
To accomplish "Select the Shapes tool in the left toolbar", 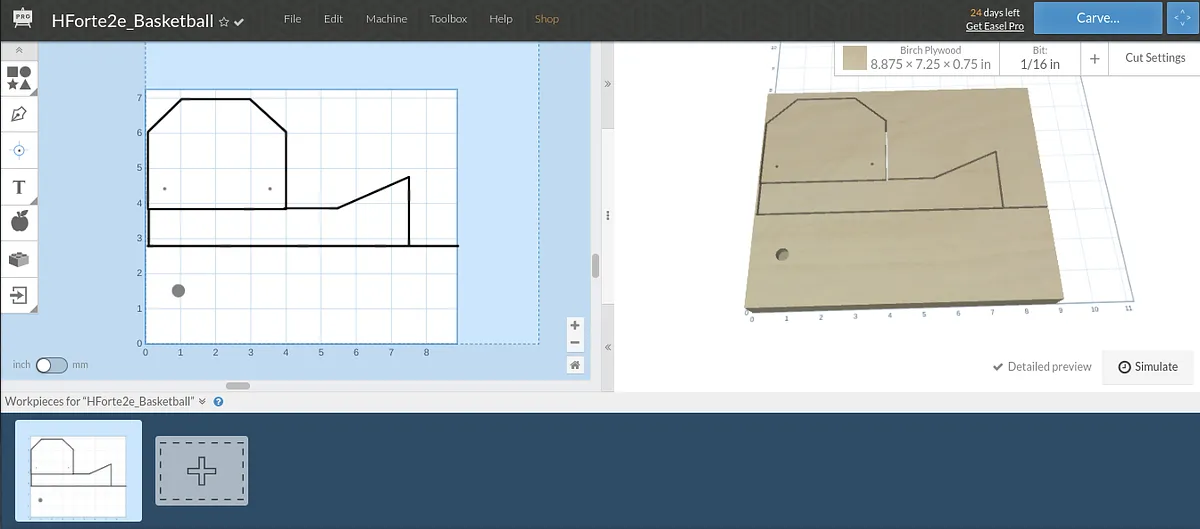I will pyautogui.click(x=18, y=78).
